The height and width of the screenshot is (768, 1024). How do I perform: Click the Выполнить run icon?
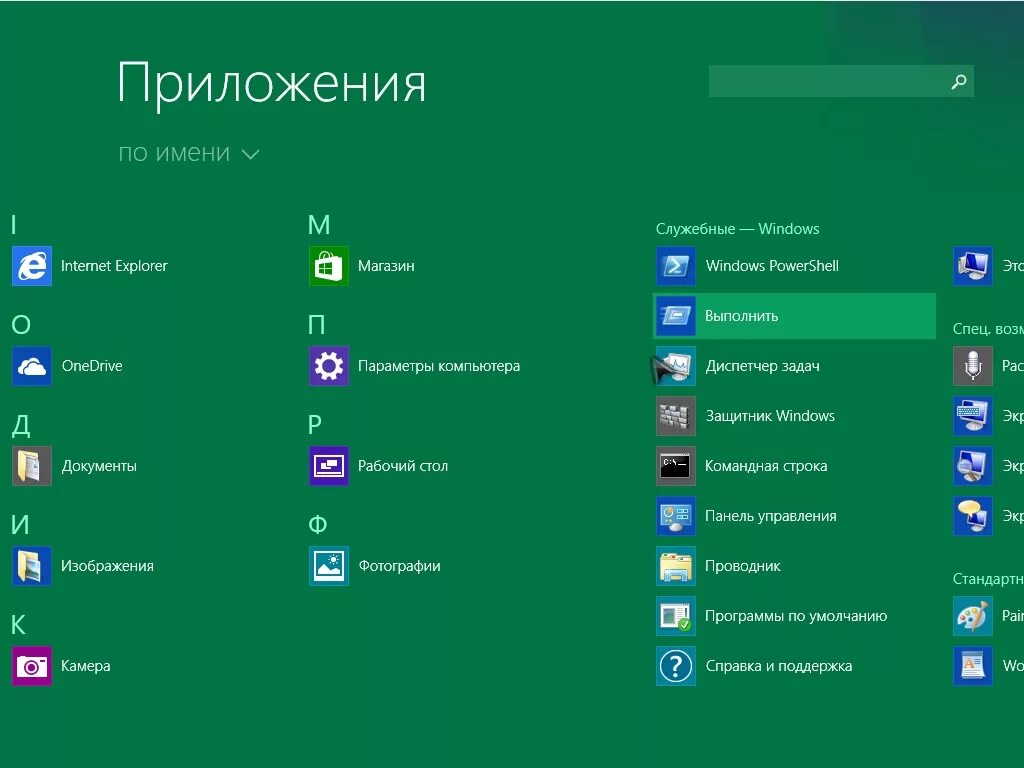(x=676, y=316)
